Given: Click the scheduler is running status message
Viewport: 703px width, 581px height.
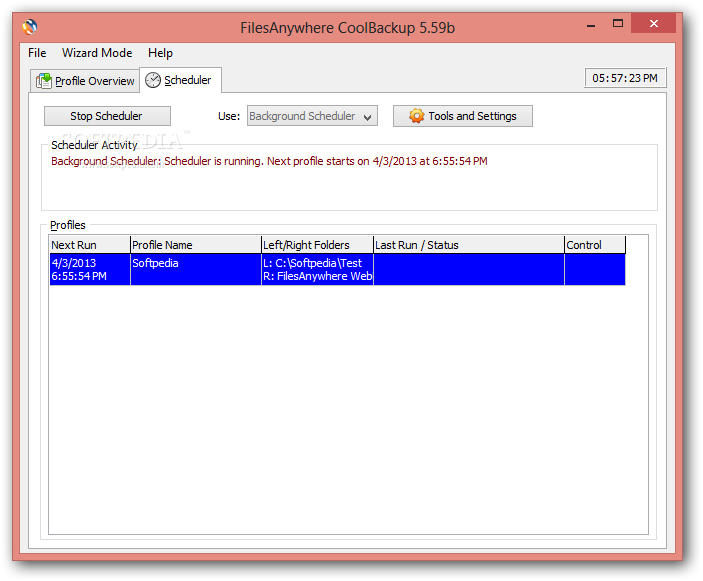Looking at the screenshot, I should (x=269, y=161).
